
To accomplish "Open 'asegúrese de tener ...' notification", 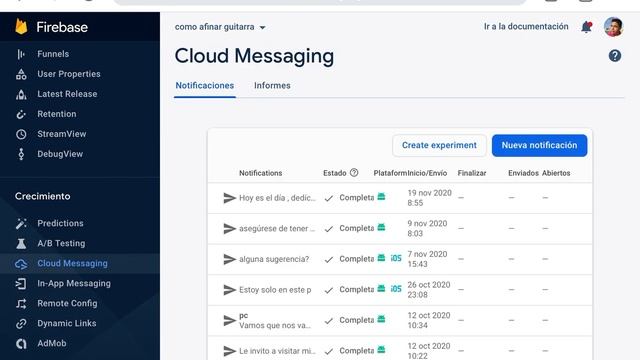I will 277,229.
